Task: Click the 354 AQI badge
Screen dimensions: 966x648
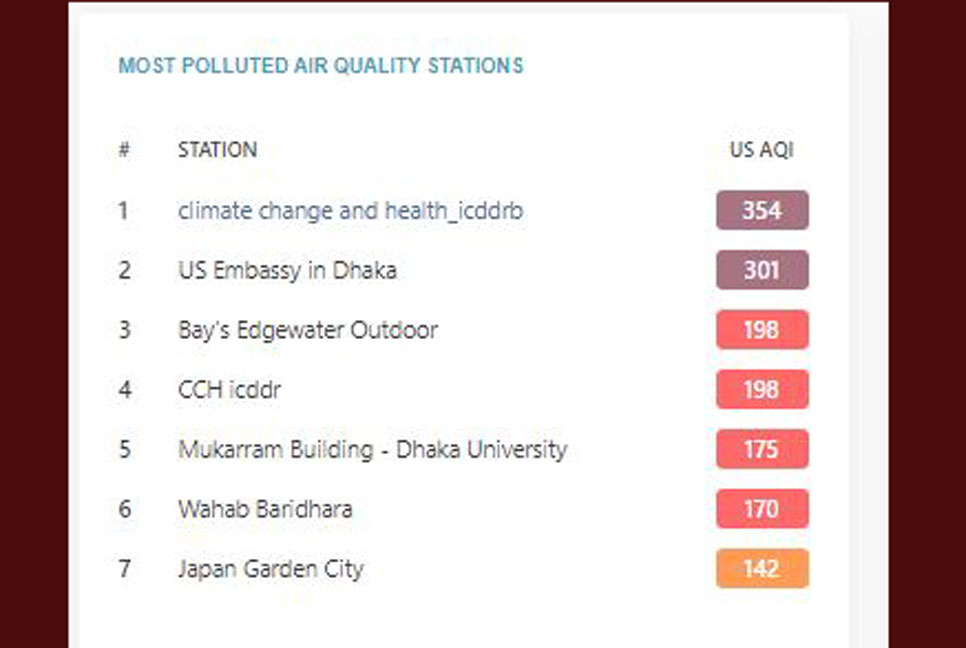Action: point(762,211)
